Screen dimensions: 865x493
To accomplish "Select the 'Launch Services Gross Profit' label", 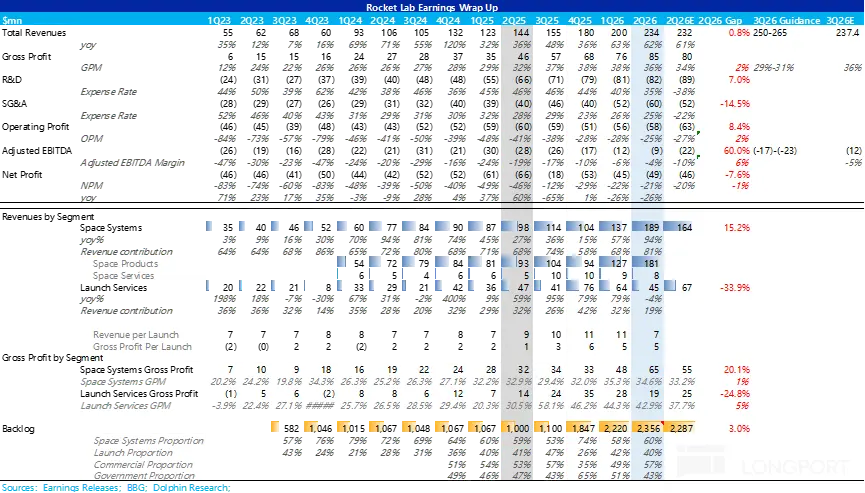I will 139,394.
